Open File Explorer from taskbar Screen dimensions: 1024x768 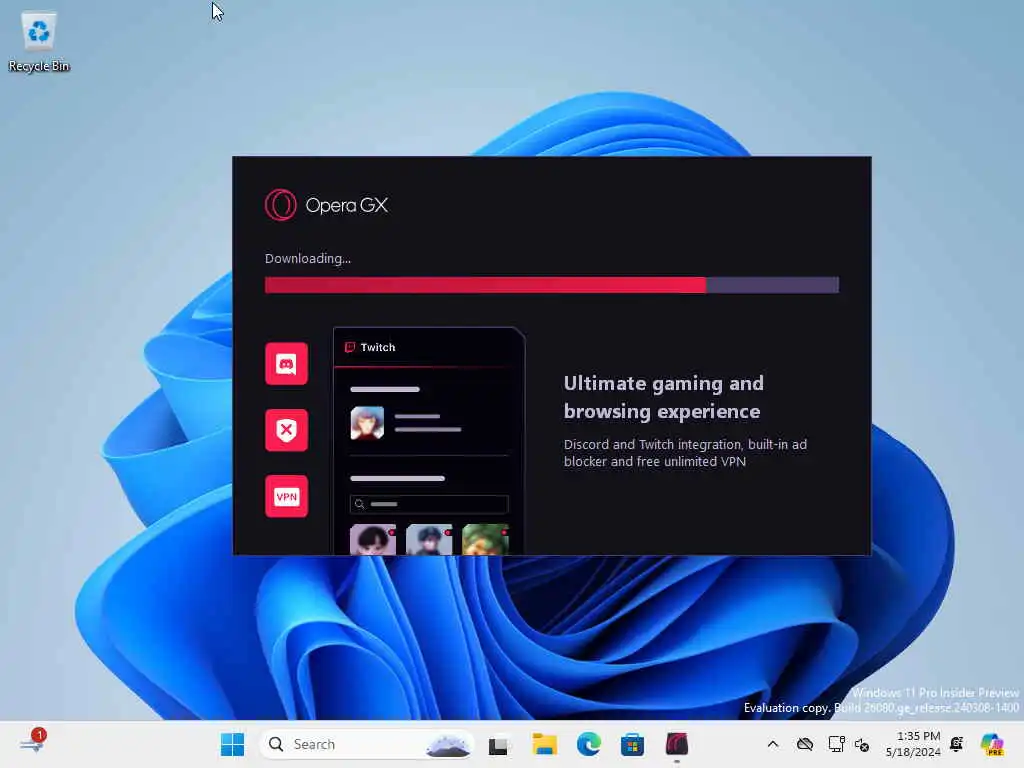(544, 744)
